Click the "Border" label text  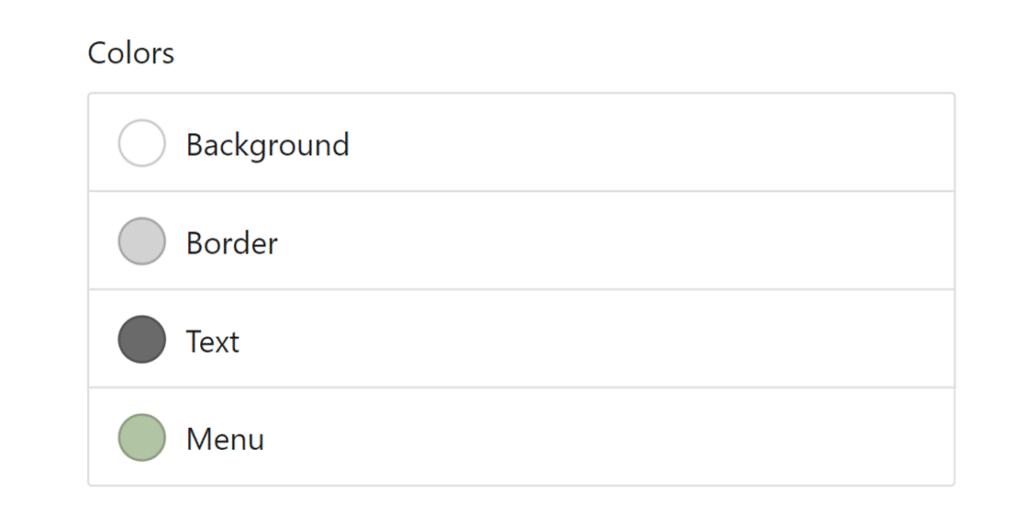point(231,243)
